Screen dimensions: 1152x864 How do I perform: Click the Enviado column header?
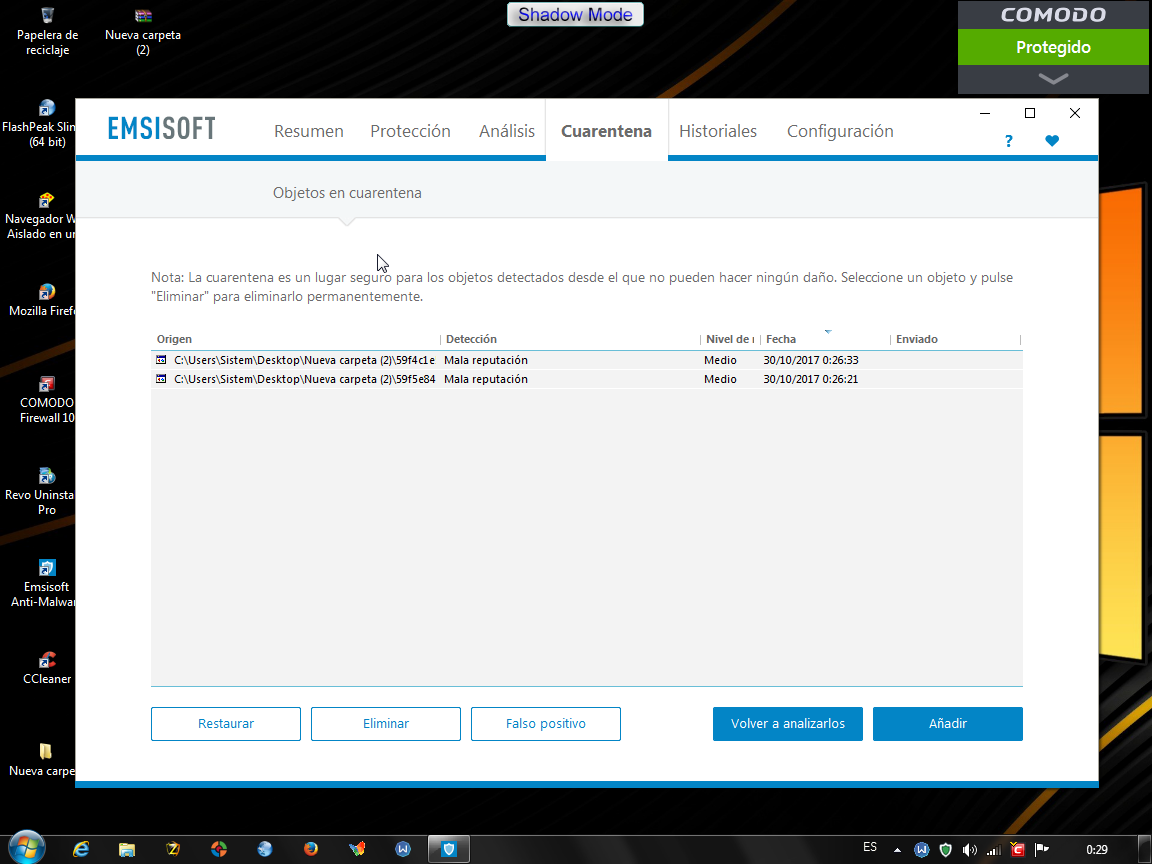[956, 339]
